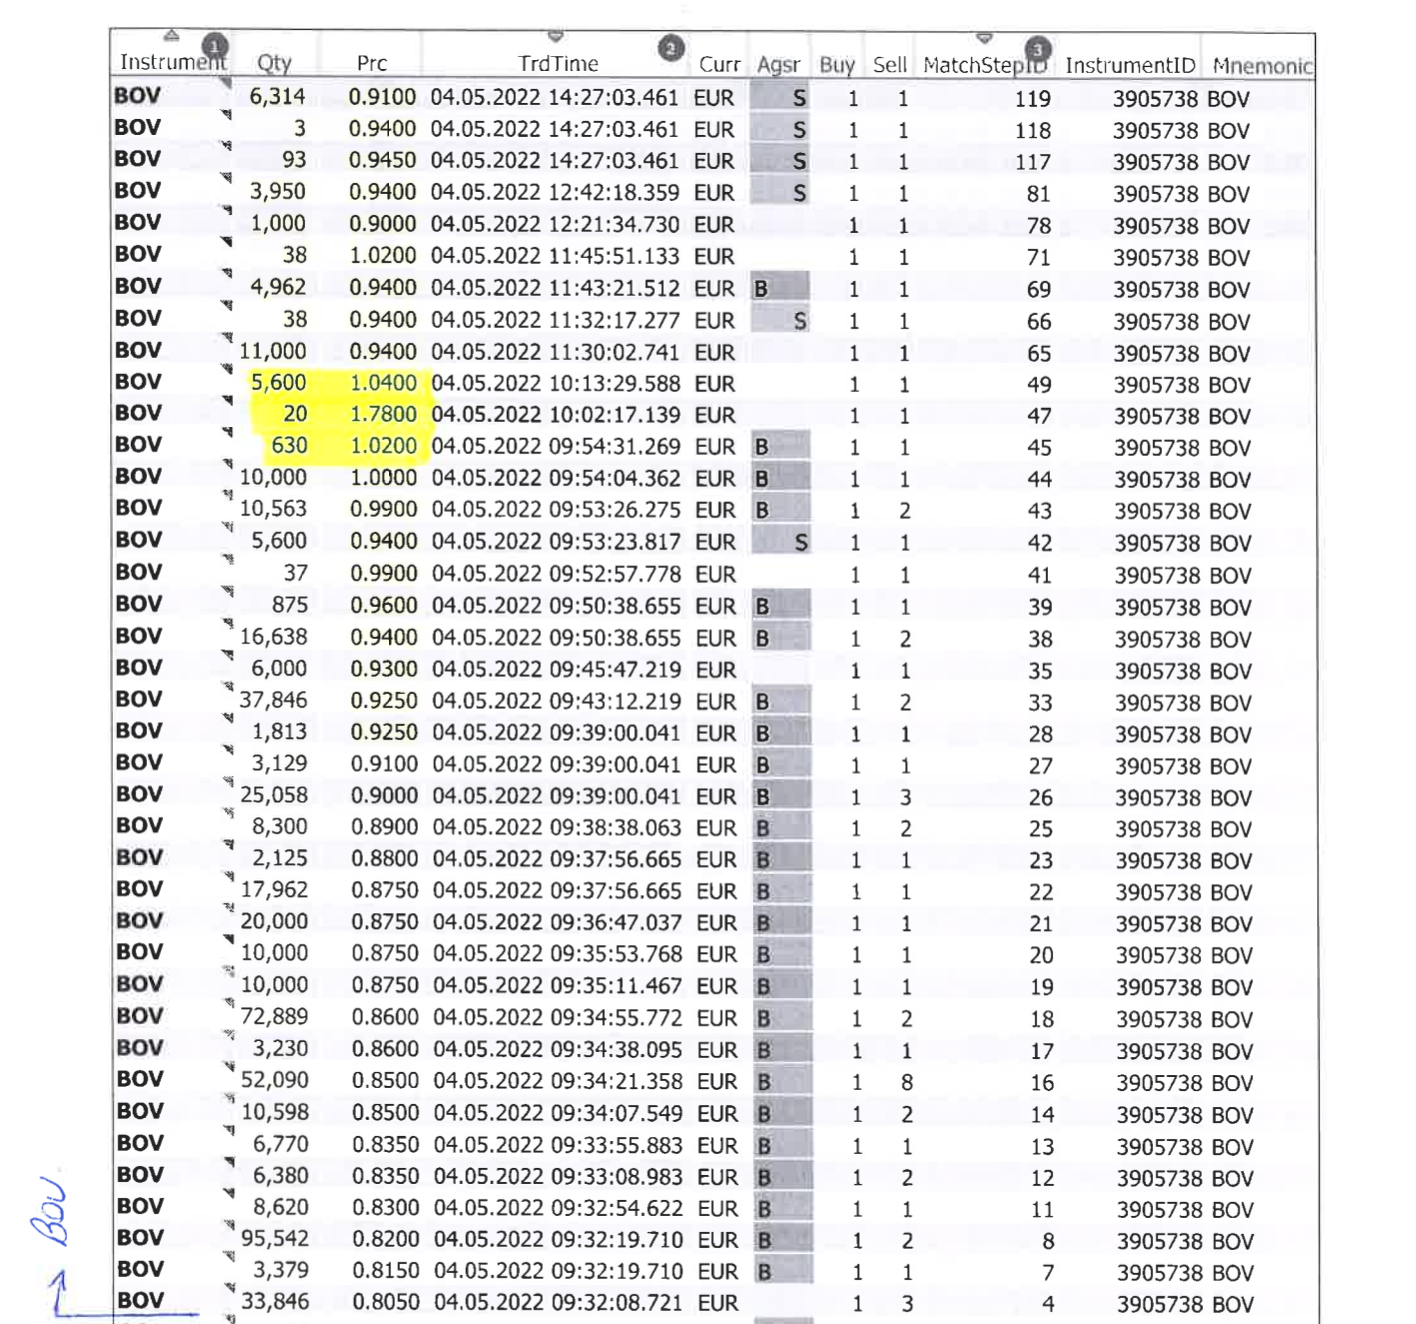This screenshot has height=1324, width=1416.
Task: Click the Agsr column header
Action: point(778,65)
